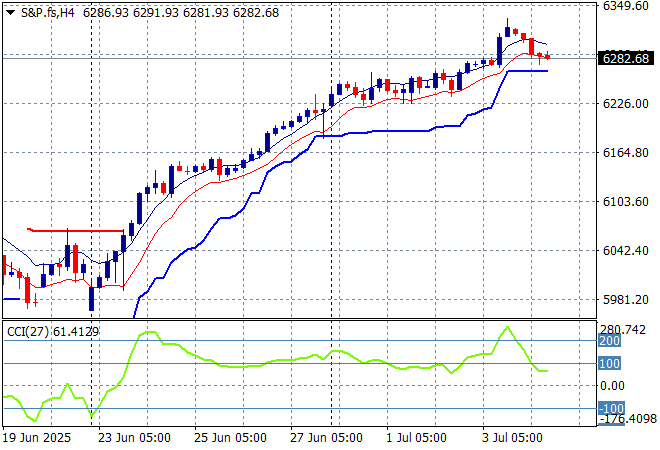Click the -100 level label in CCI panel
The image size is (660, 450).
pyautogui.click(x=610, y=408)
